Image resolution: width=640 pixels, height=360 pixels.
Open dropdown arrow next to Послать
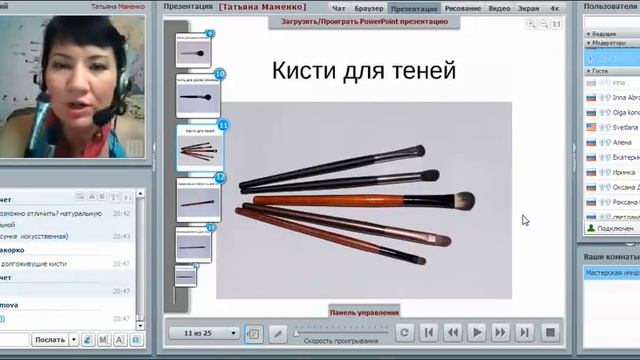(74, 340)
